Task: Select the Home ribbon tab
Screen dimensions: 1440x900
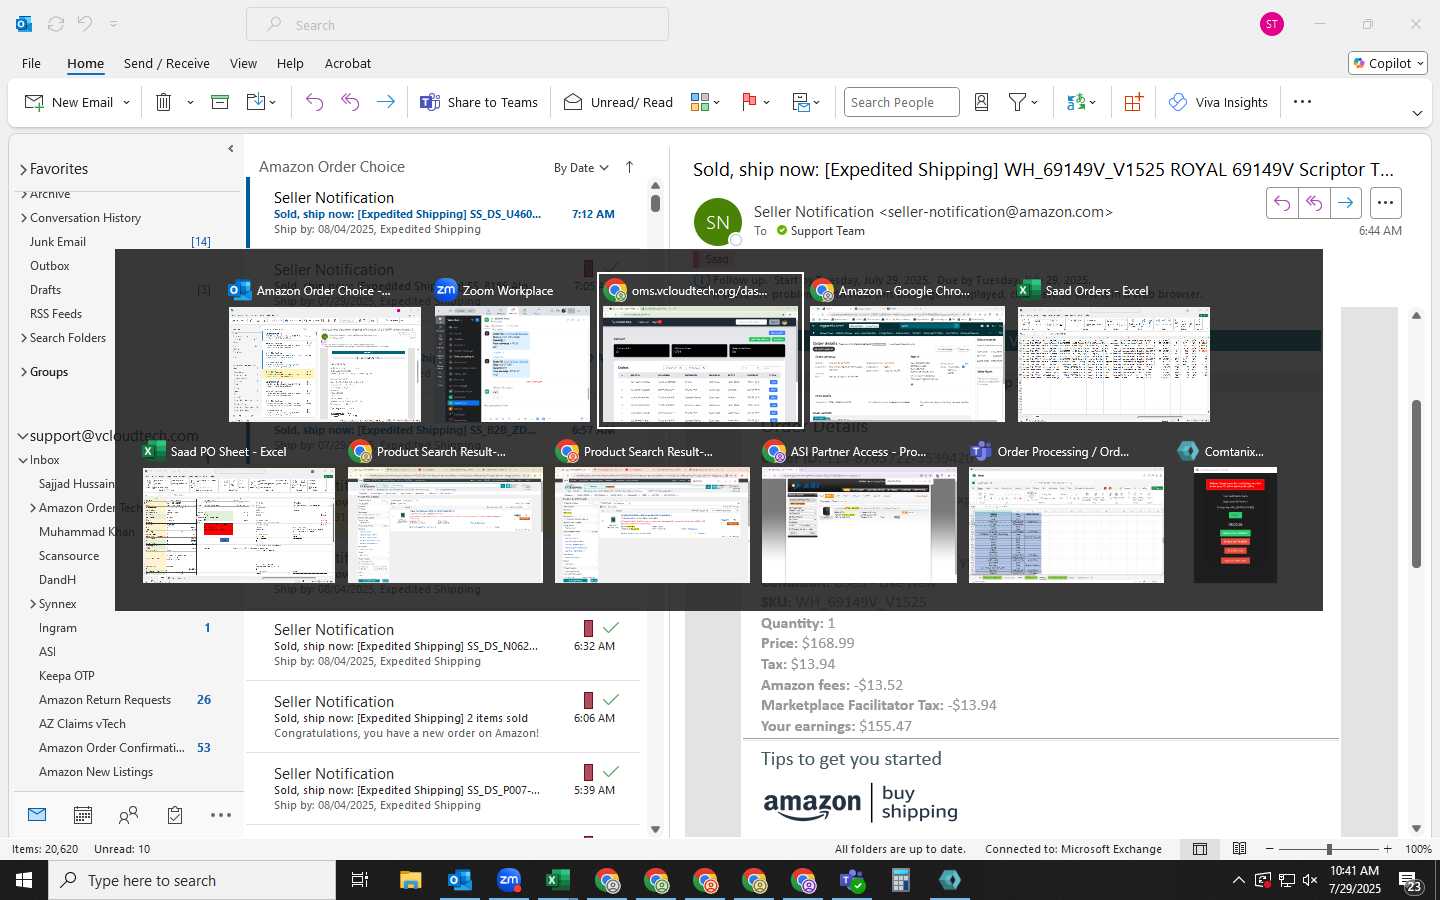Action: coord(85,63)
